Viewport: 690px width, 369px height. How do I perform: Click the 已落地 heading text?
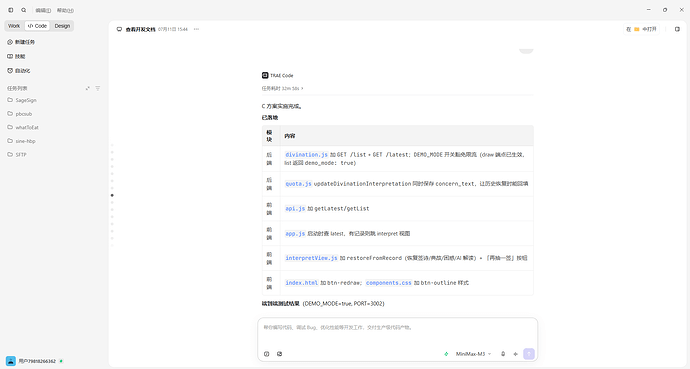(x=270, y=117)
